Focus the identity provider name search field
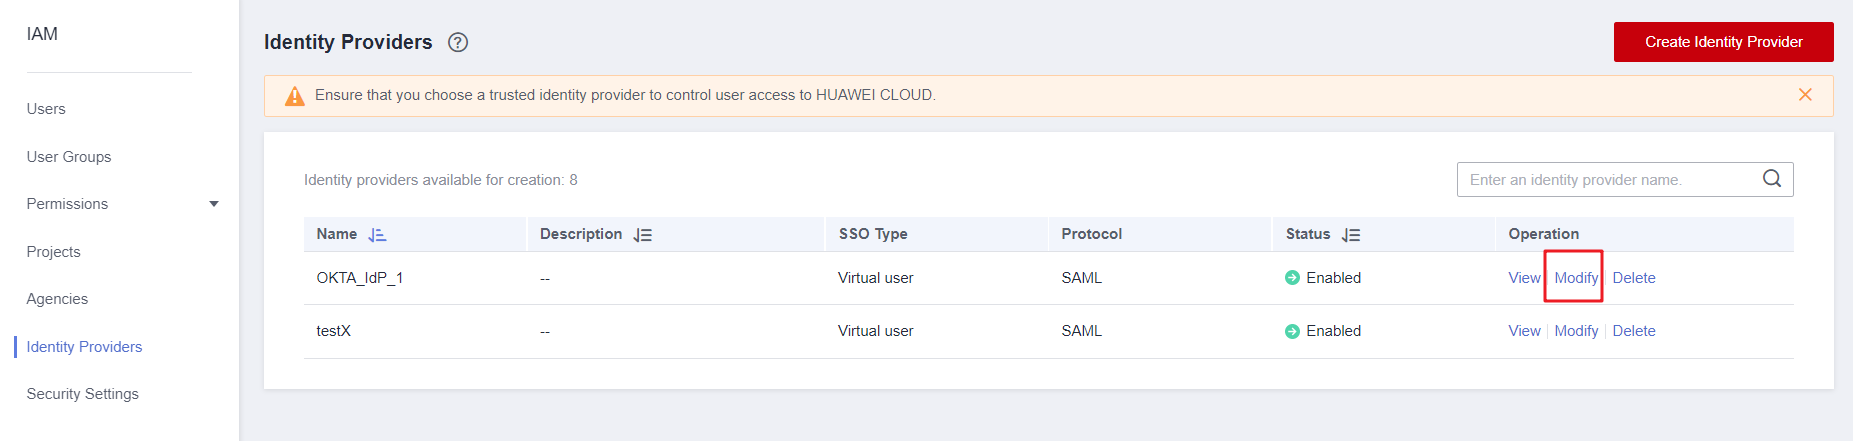Viewport: 1853px width, 441px height. 1605,180
